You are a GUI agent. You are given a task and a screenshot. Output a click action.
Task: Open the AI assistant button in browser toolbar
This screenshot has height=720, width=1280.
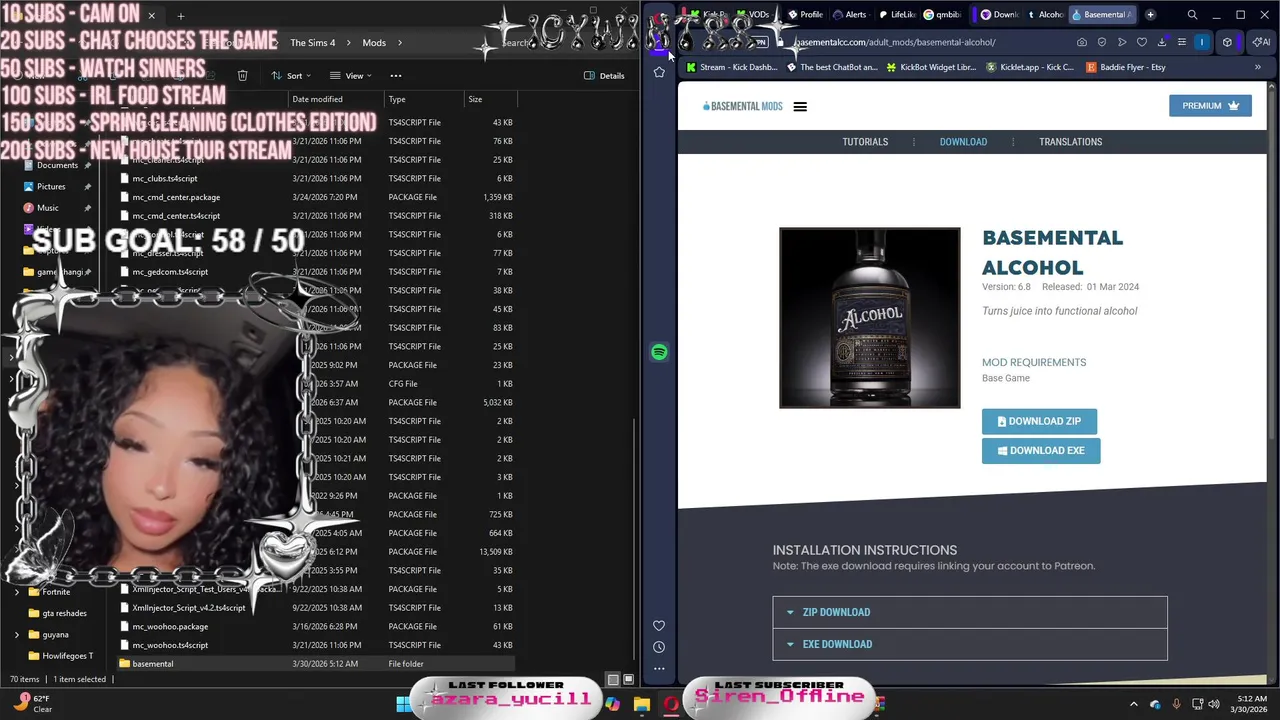coord(1261,42)
